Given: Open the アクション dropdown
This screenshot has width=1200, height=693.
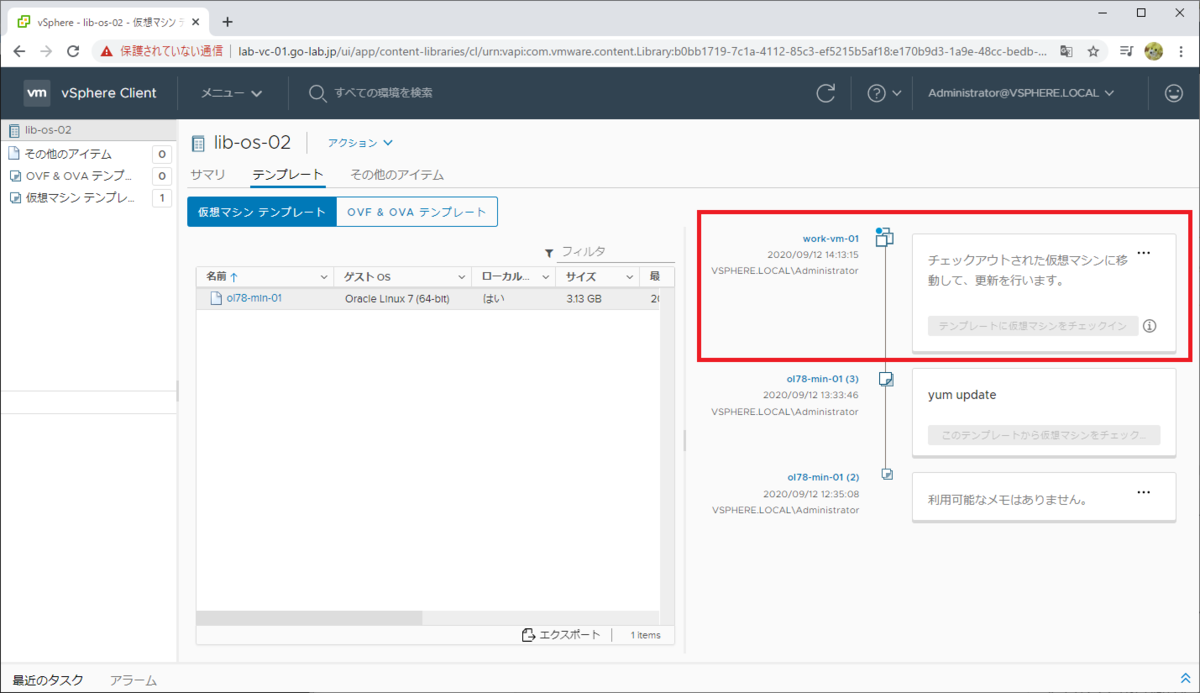Looking at the screenshot, I should (361, 143).
